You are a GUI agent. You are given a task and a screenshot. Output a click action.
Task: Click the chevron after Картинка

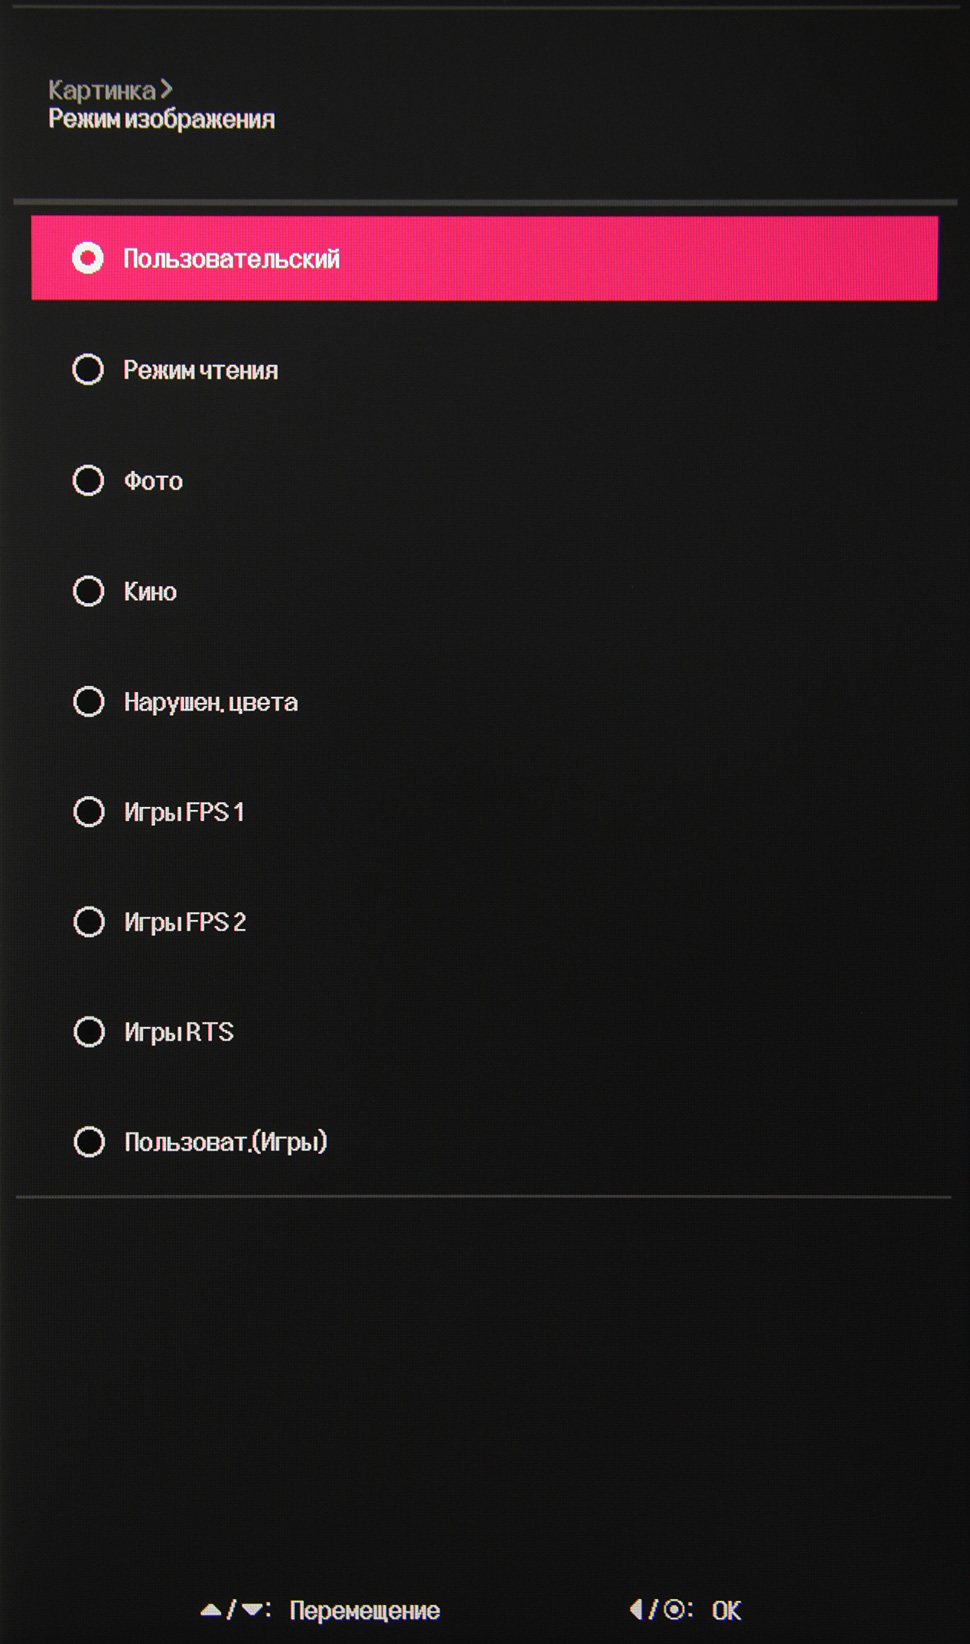pyautogui.click(x=166, y=89)
